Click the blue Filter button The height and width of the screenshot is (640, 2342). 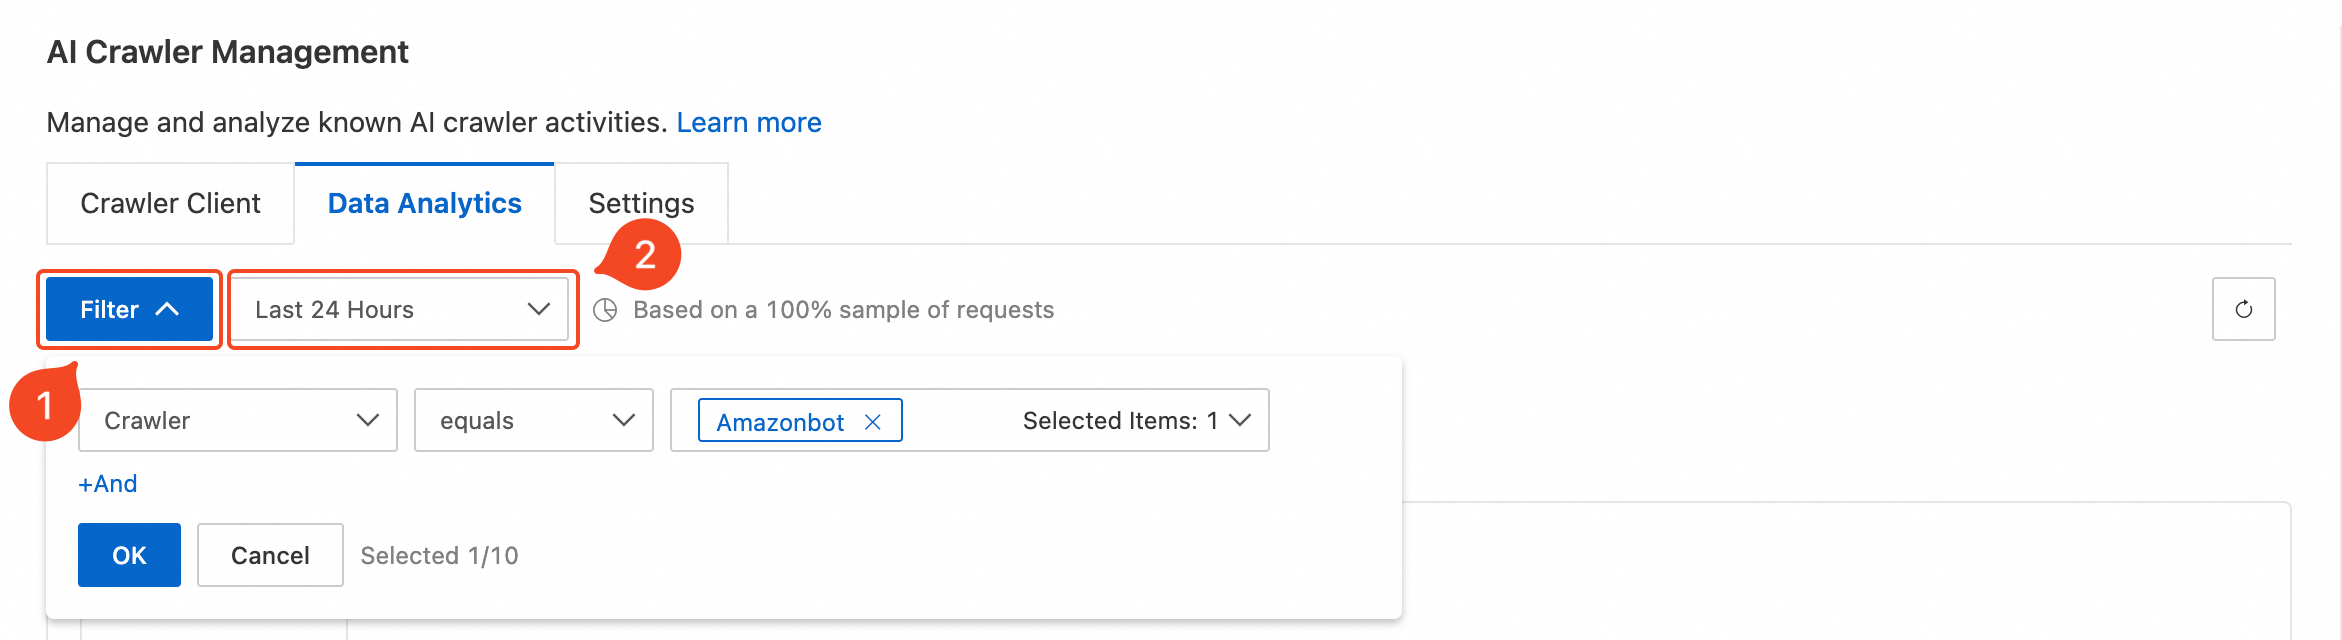tap(129, 309)
